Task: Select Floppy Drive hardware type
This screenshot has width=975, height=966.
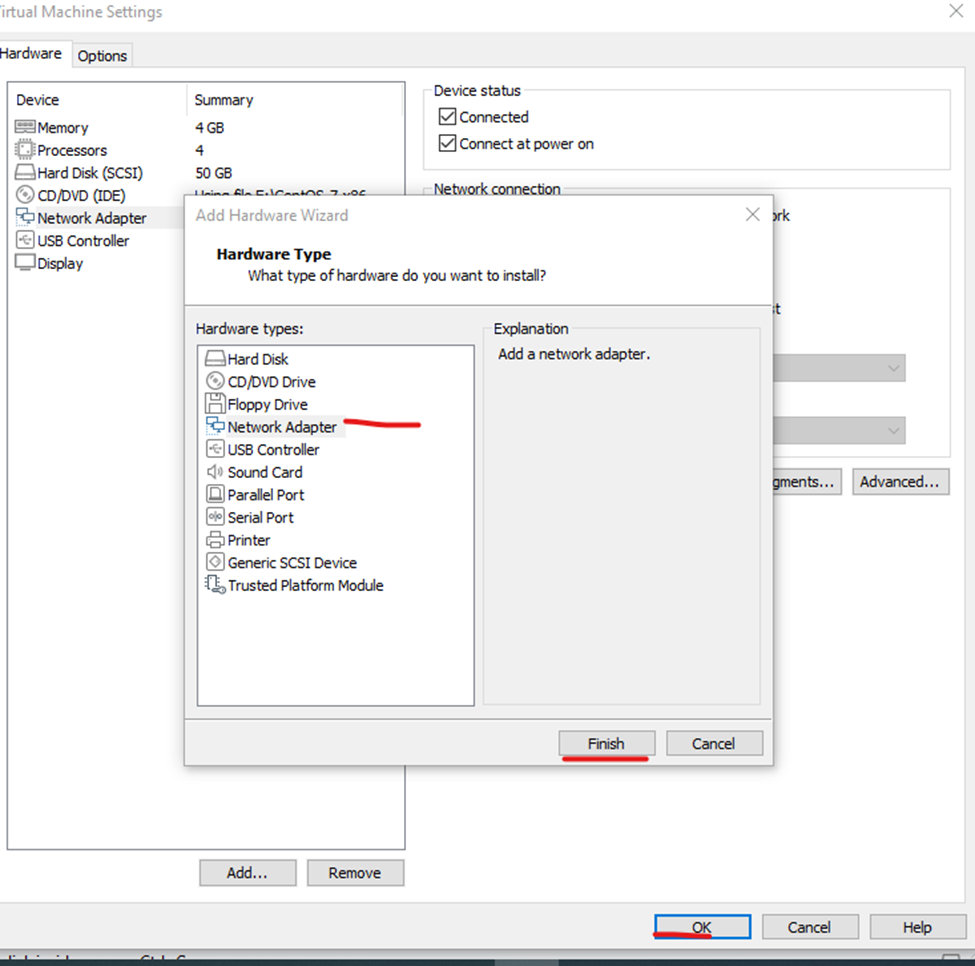Action: click(x=267, y=405)
